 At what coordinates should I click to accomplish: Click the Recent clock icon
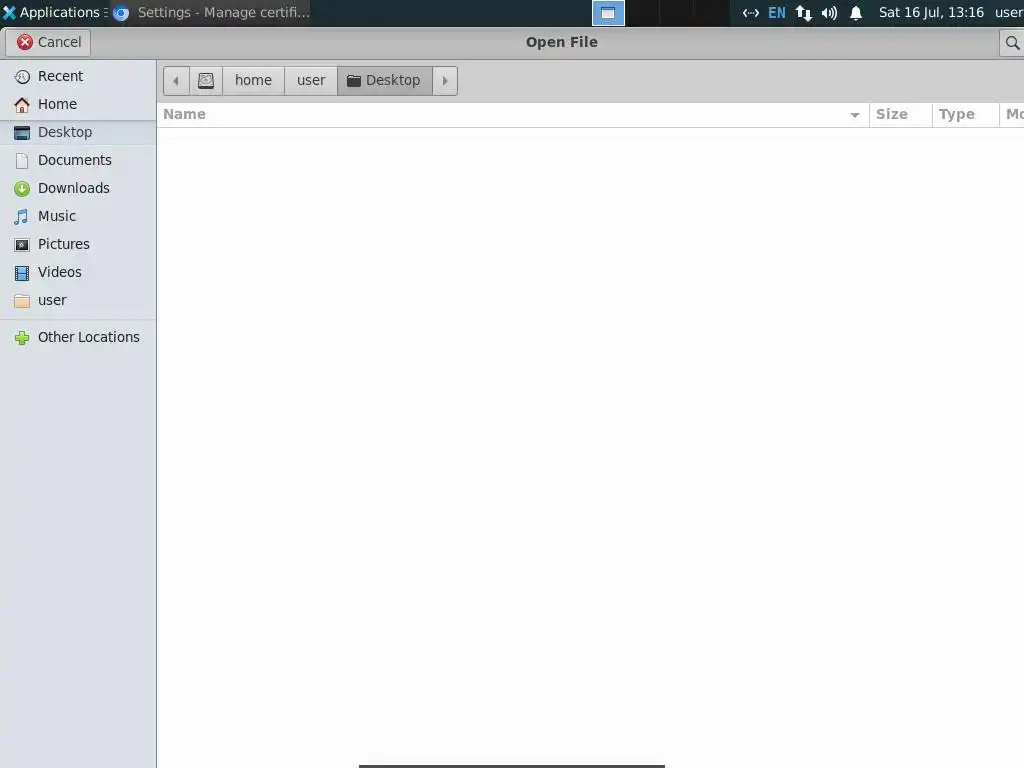pyautogui.click(x=22, y=77)
